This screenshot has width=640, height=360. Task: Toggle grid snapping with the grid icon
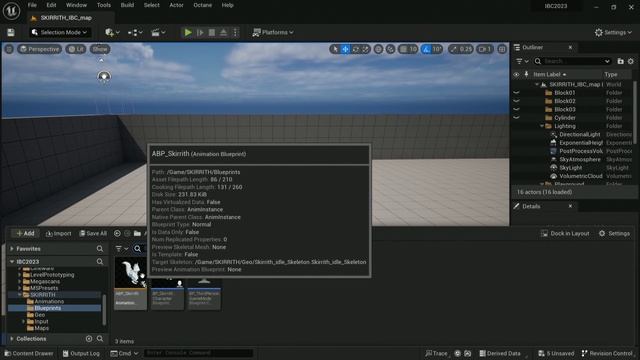[x=403, y=49]
